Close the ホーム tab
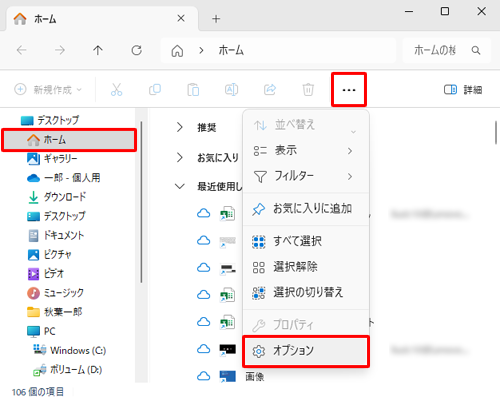The height and width of the screenshot is (401, 500). pos(181,18)
